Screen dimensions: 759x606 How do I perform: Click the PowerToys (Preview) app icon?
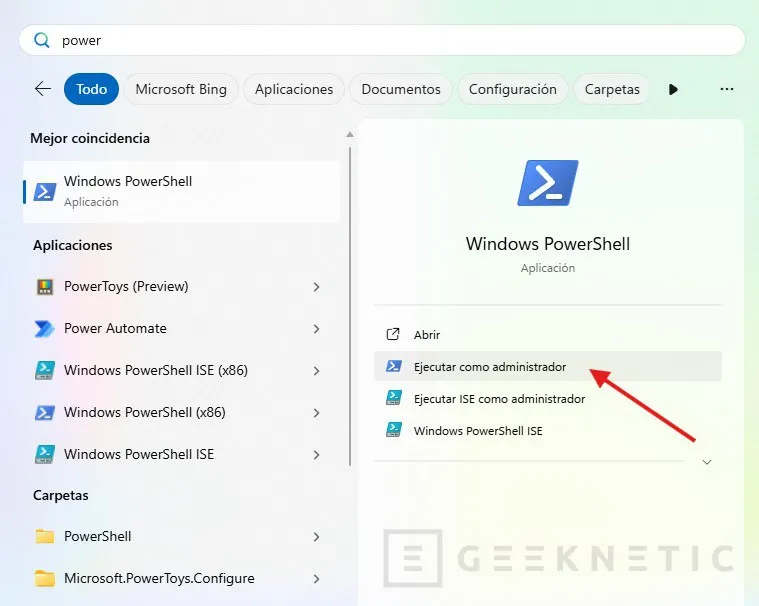coord(45,287)
